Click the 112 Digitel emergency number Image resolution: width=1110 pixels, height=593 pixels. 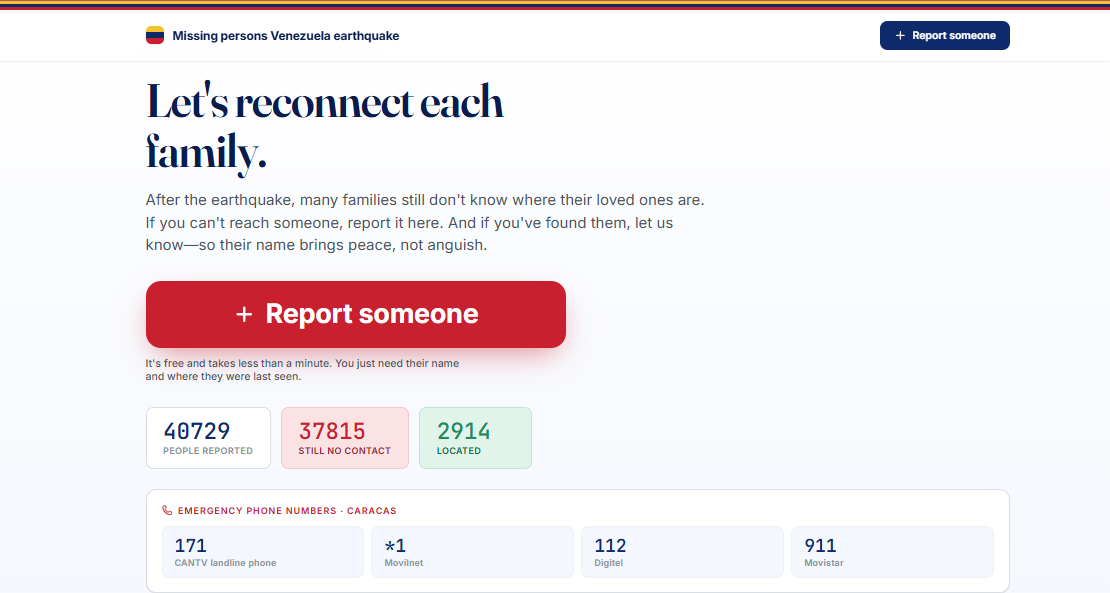tap(682, 552)
